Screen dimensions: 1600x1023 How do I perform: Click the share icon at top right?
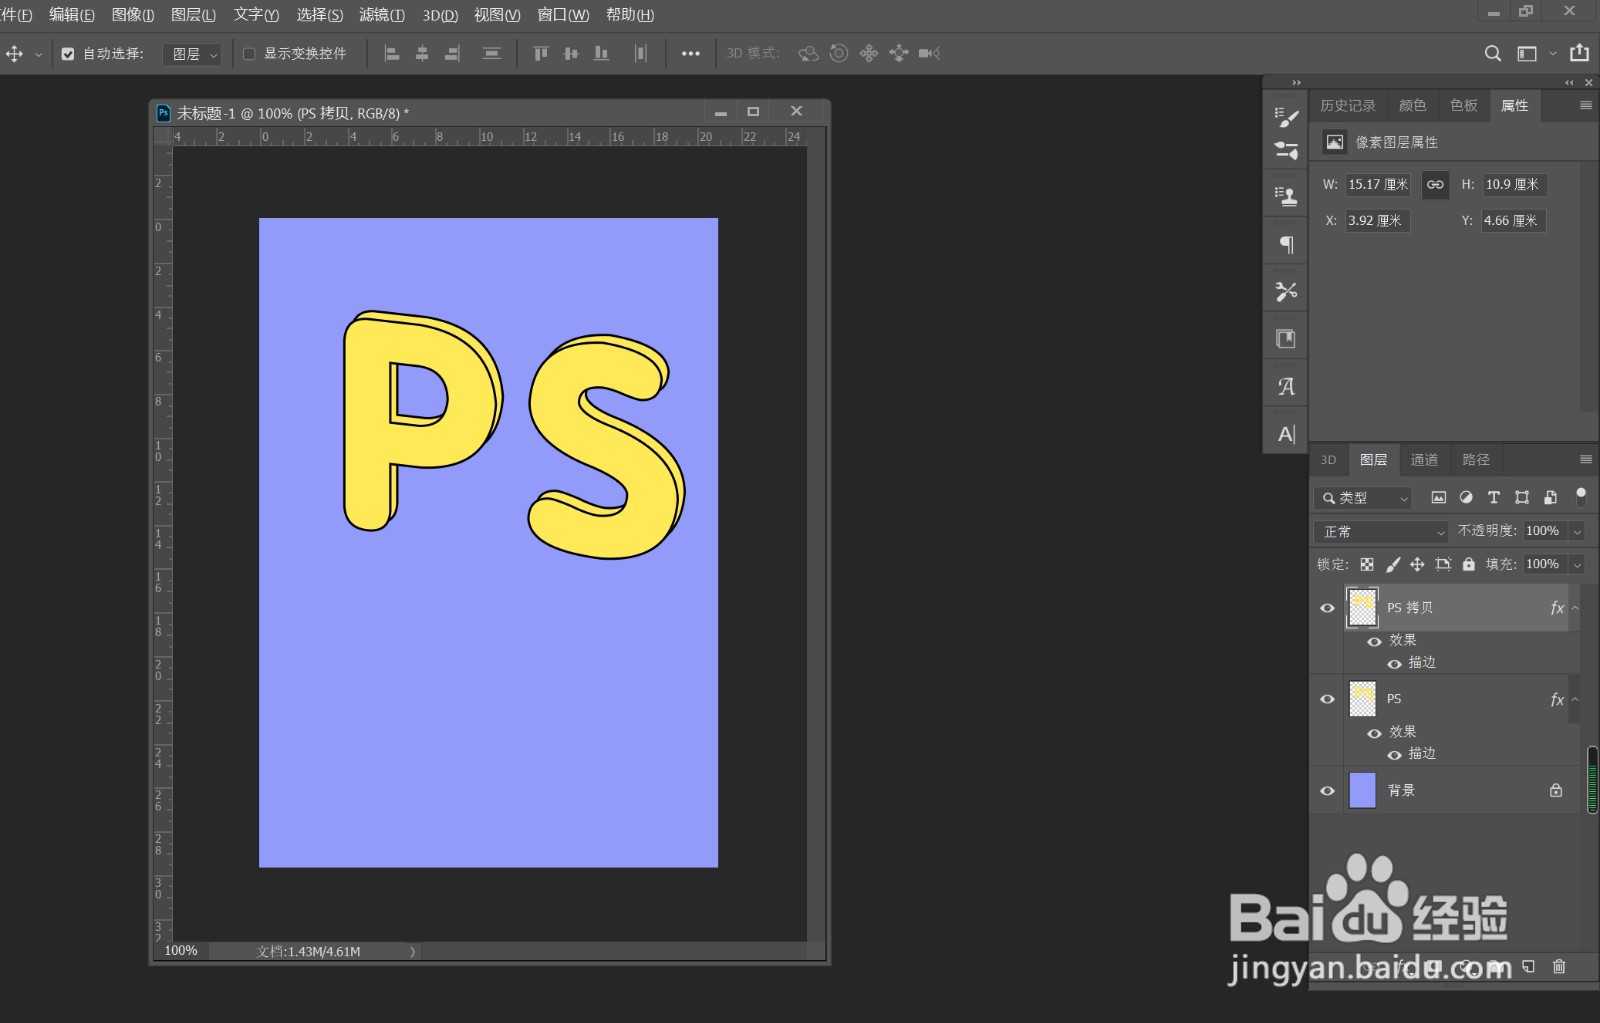[x=1579, y=53]
